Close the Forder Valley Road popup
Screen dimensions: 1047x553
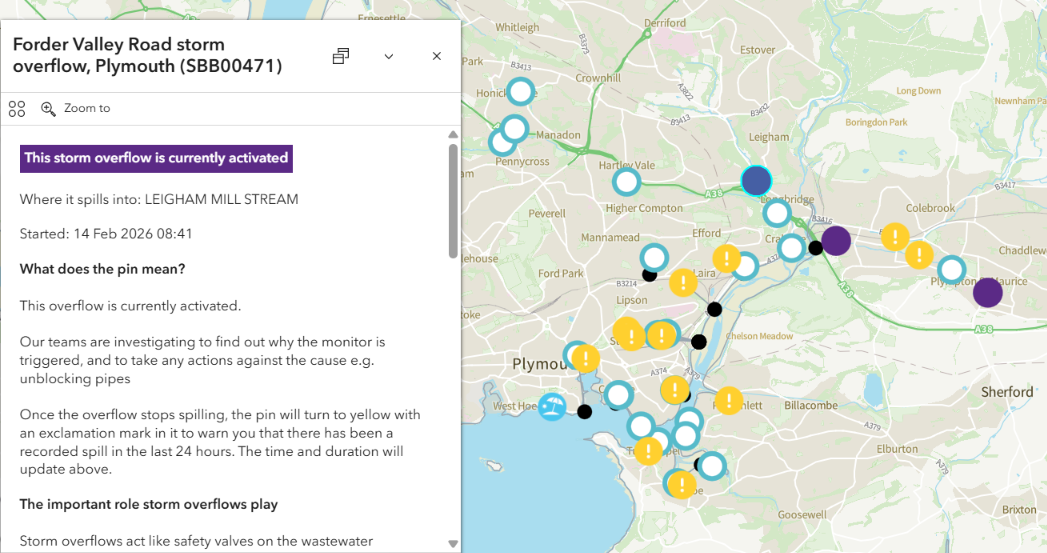point(436,56)
